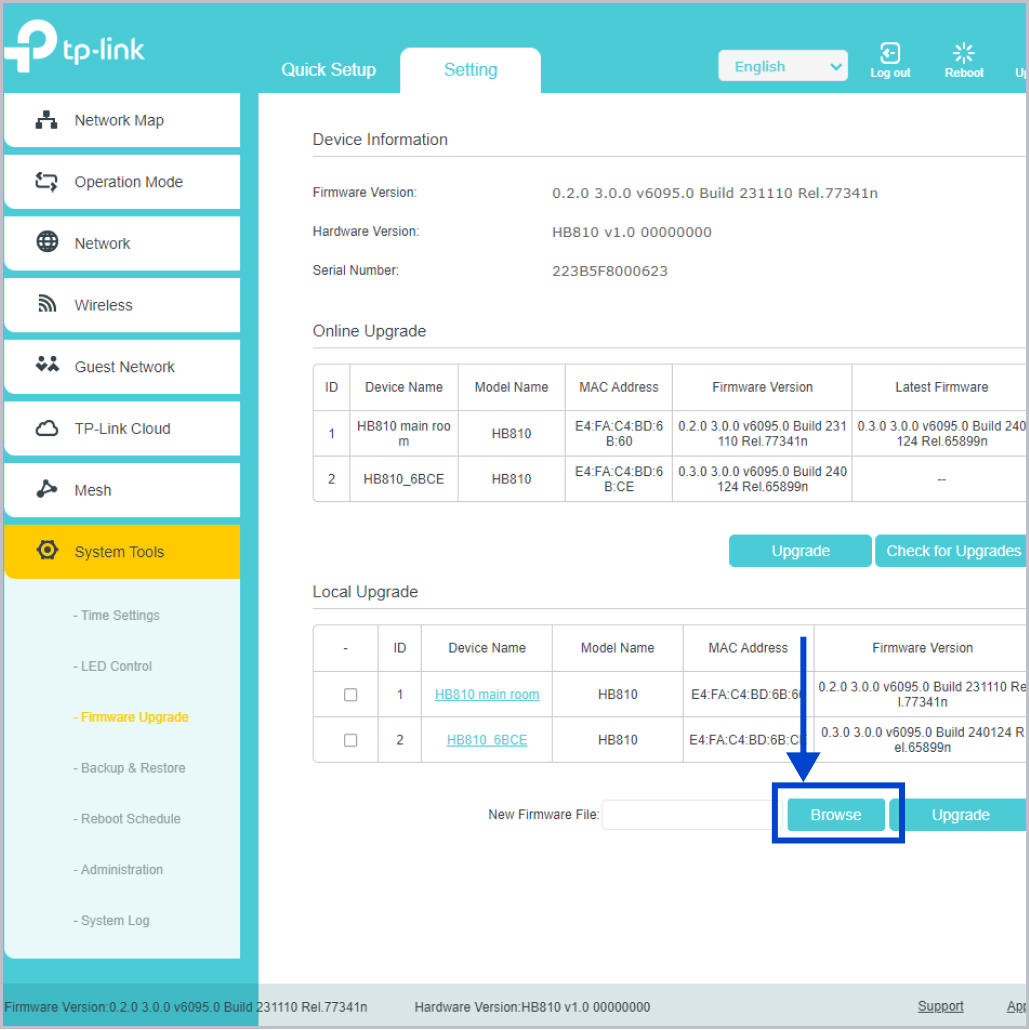Click footer hardware version text
The width and height of the screenshot is (1029, 1030).
pos(532,1007)
